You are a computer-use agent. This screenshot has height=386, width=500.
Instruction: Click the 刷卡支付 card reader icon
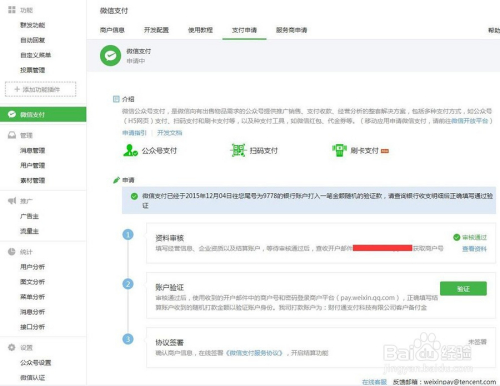[339, 150]
